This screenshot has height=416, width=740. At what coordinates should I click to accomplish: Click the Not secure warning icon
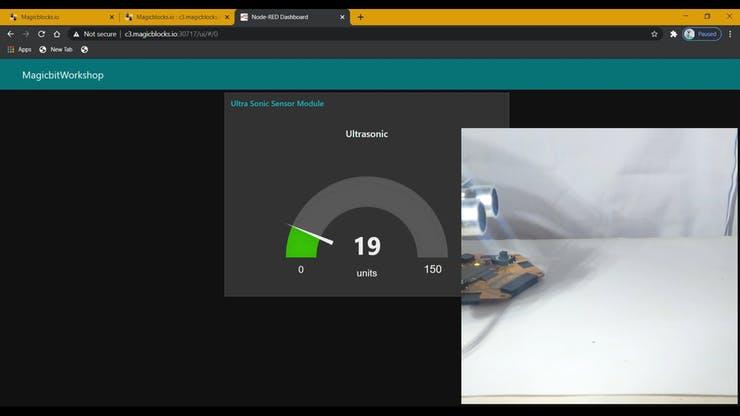point(76,33)
